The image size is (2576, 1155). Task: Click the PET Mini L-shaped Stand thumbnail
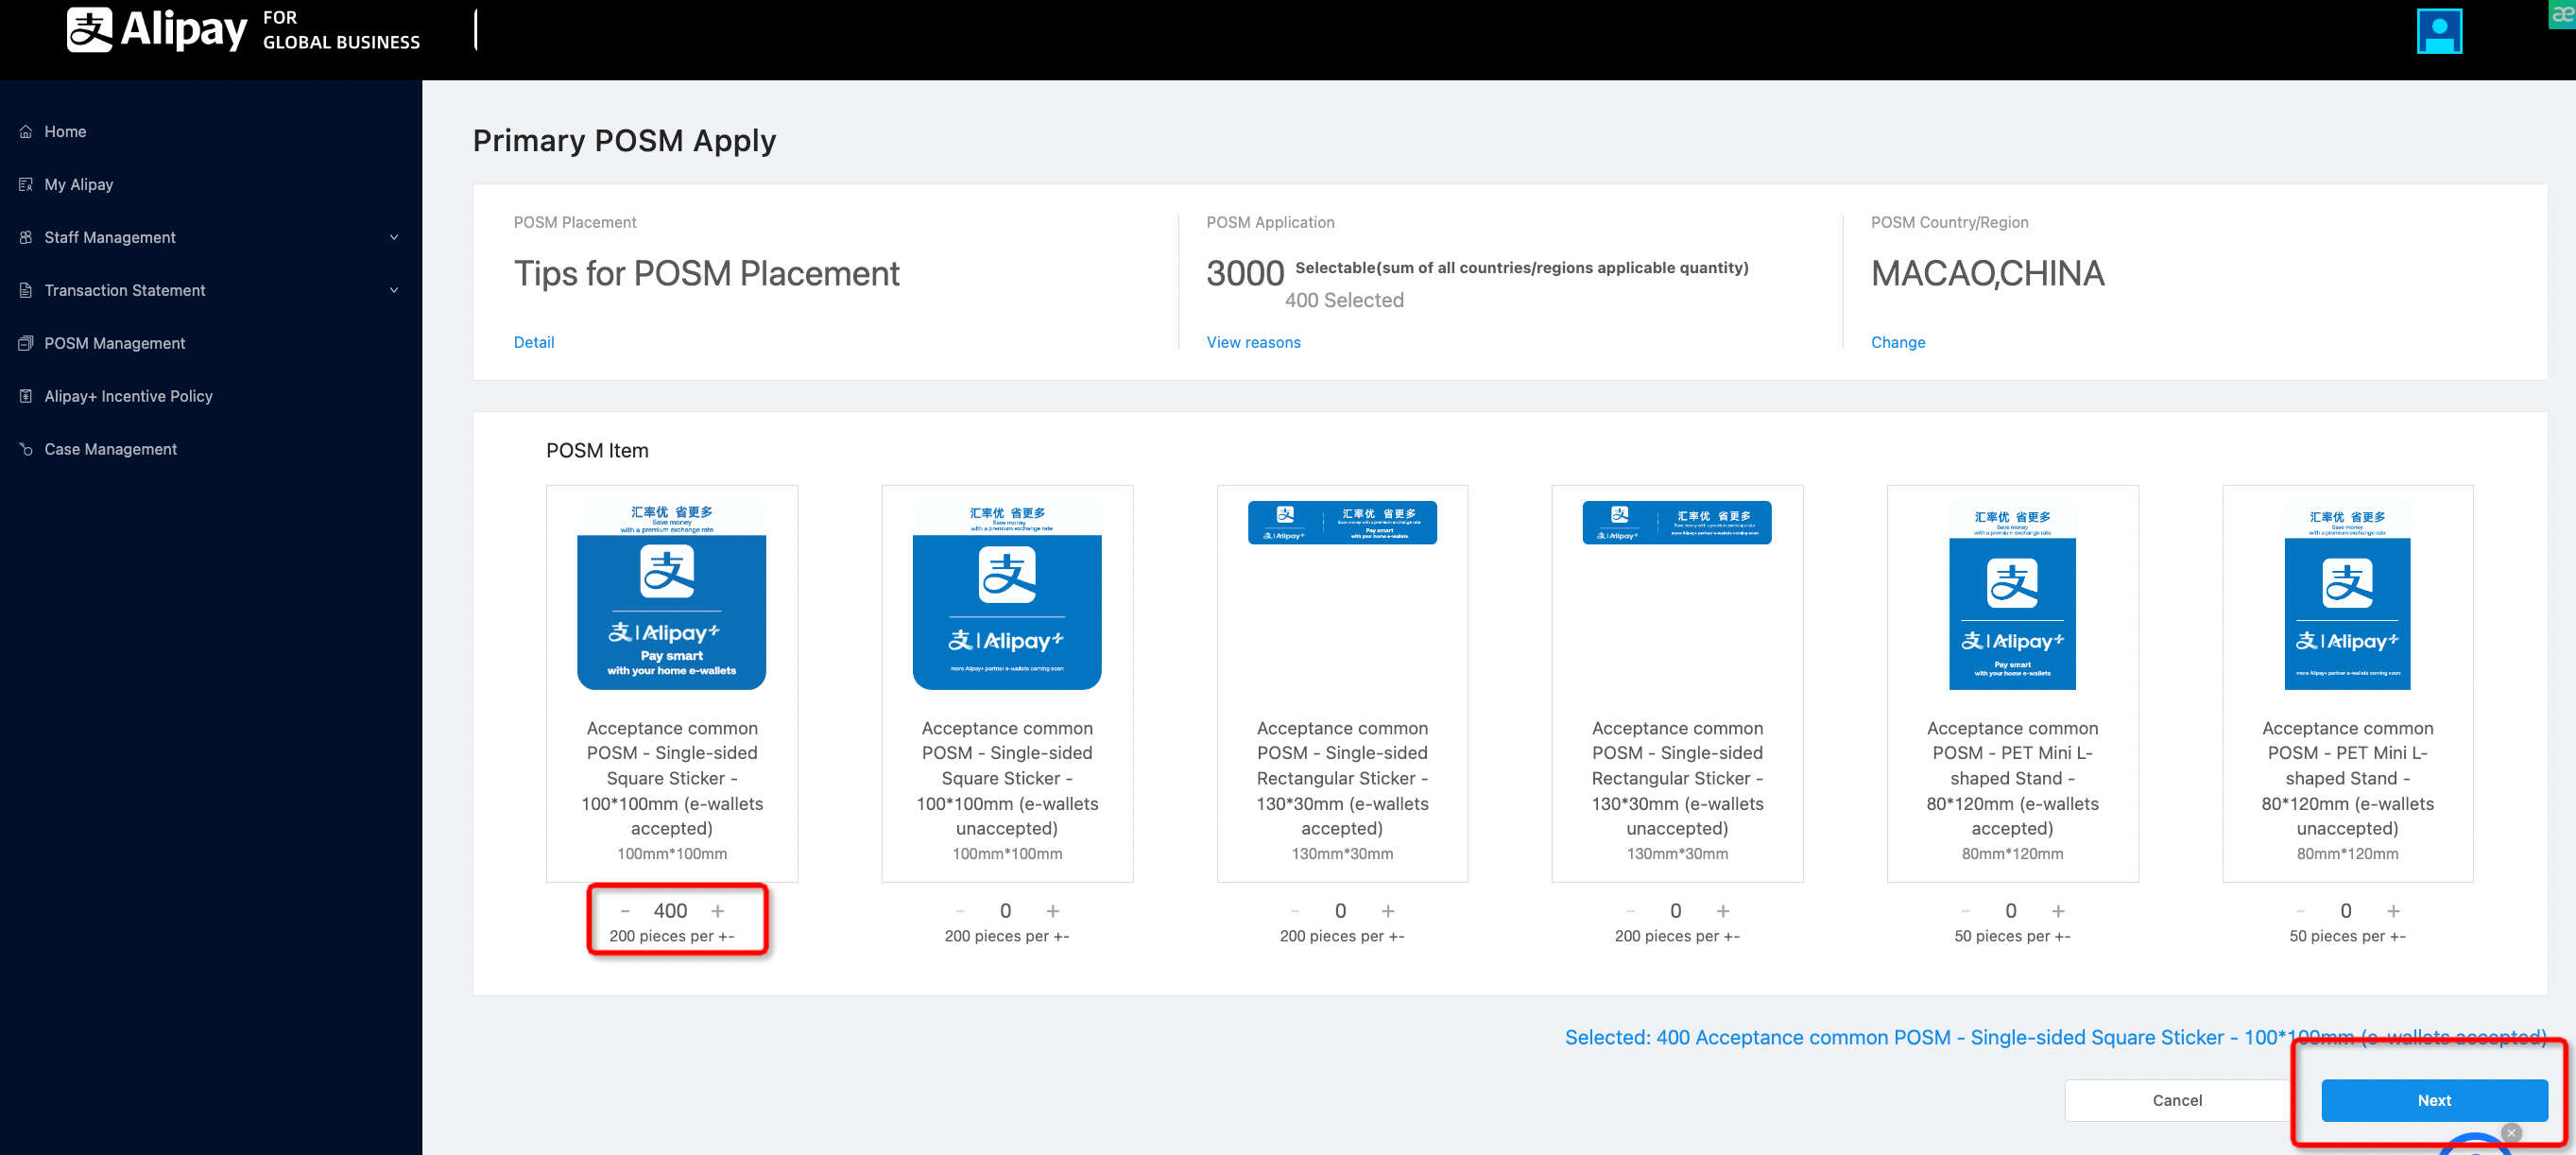click(2012, 597)
